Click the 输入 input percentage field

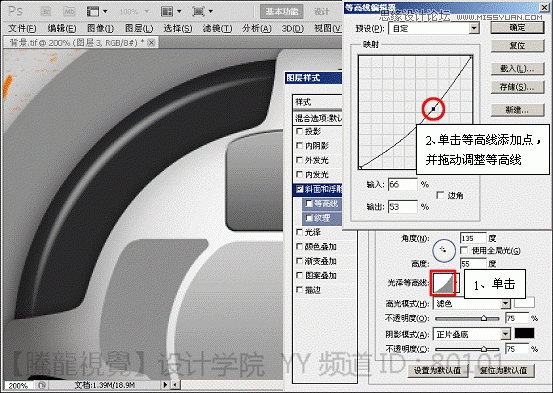coord(403,185)
